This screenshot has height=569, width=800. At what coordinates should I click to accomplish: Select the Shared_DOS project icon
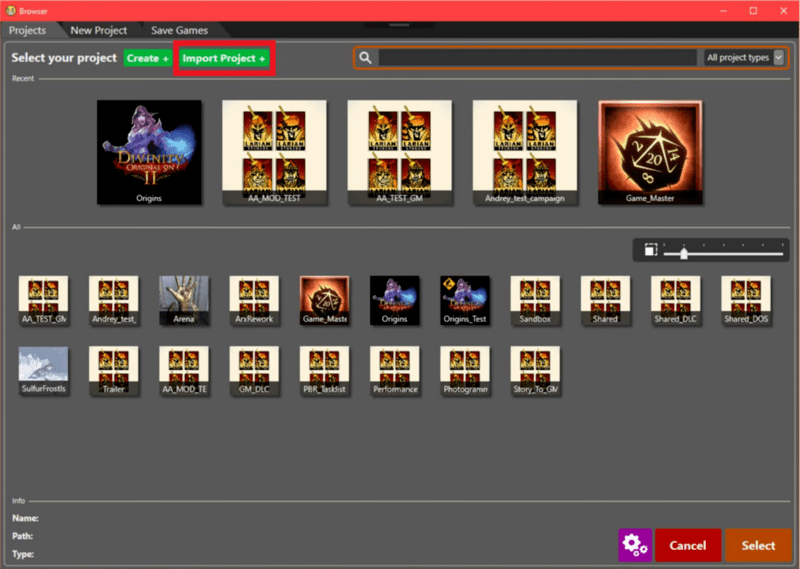point(746,301)
